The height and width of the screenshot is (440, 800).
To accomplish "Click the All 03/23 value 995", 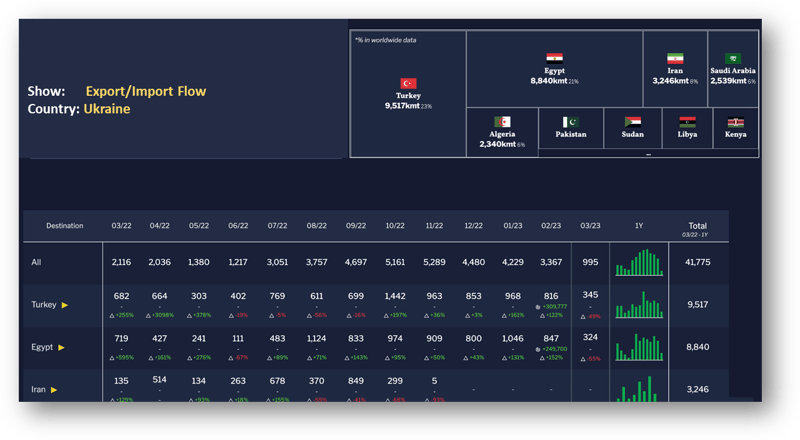I will [590, 262].
